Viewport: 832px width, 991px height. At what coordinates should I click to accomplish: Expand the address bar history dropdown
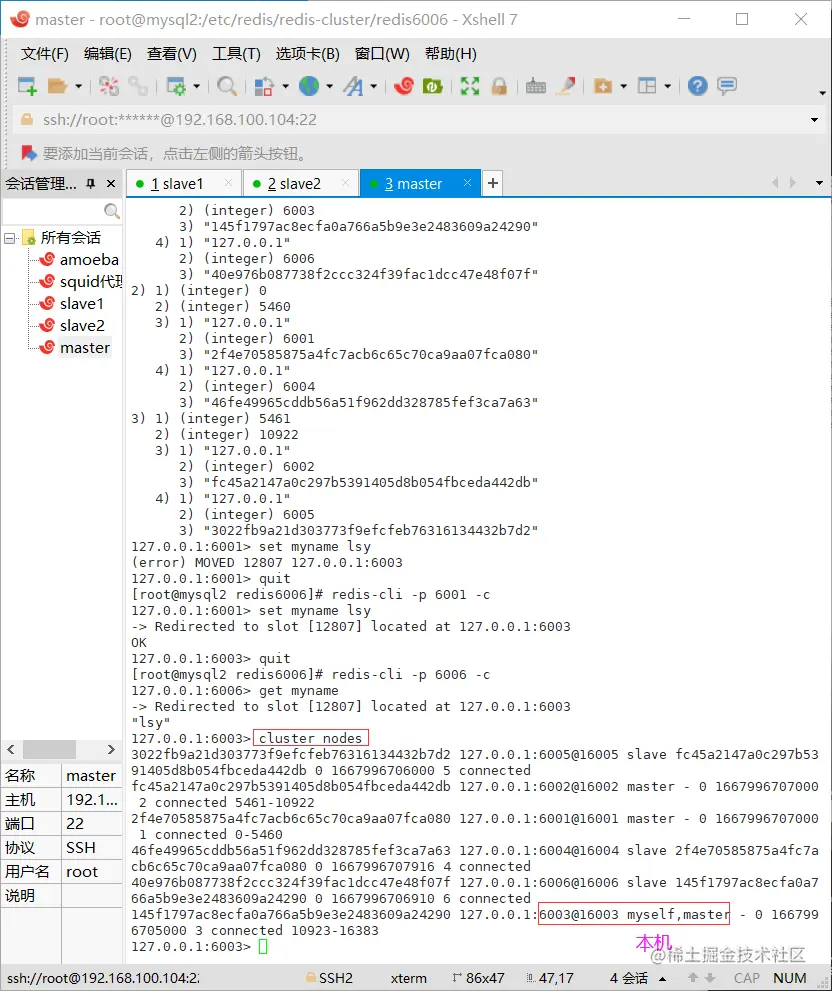814,119
